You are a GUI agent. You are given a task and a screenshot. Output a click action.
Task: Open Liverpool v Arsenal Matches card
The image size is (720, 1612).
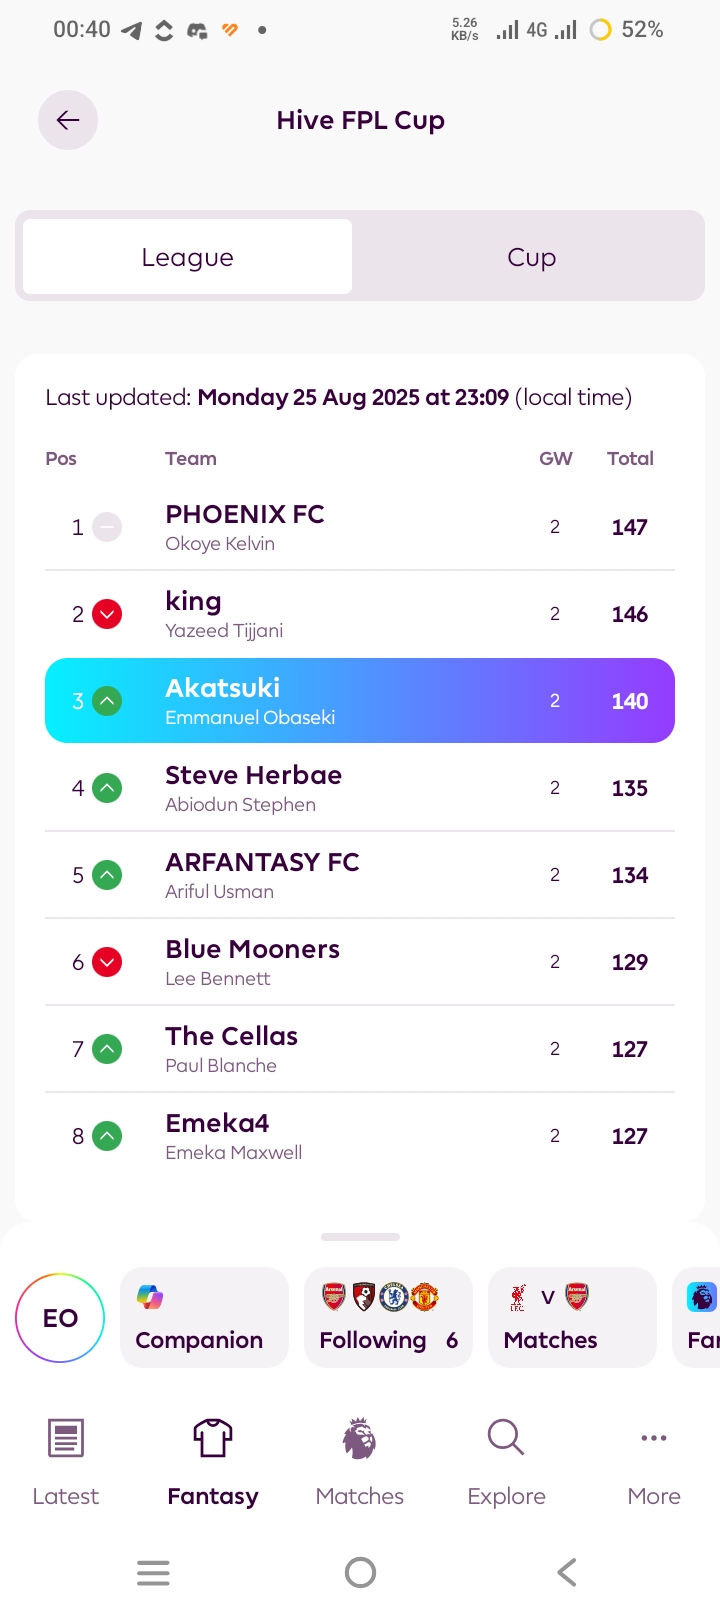(572, 1317)
